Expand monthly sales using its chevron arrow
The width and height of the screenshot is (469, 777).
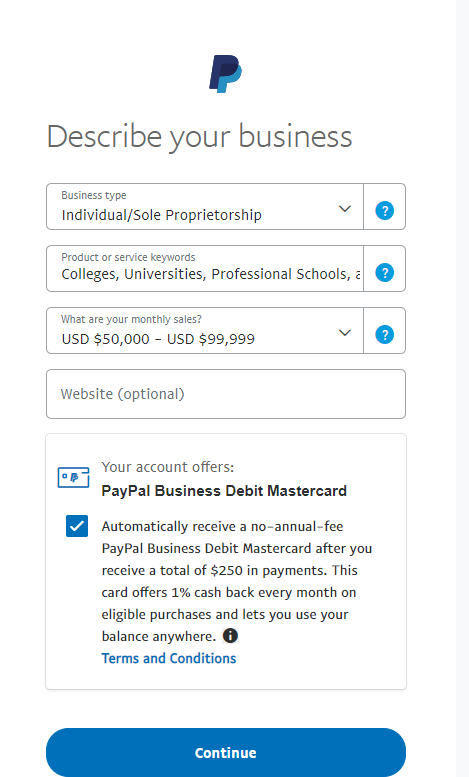[x=345, y=333]
